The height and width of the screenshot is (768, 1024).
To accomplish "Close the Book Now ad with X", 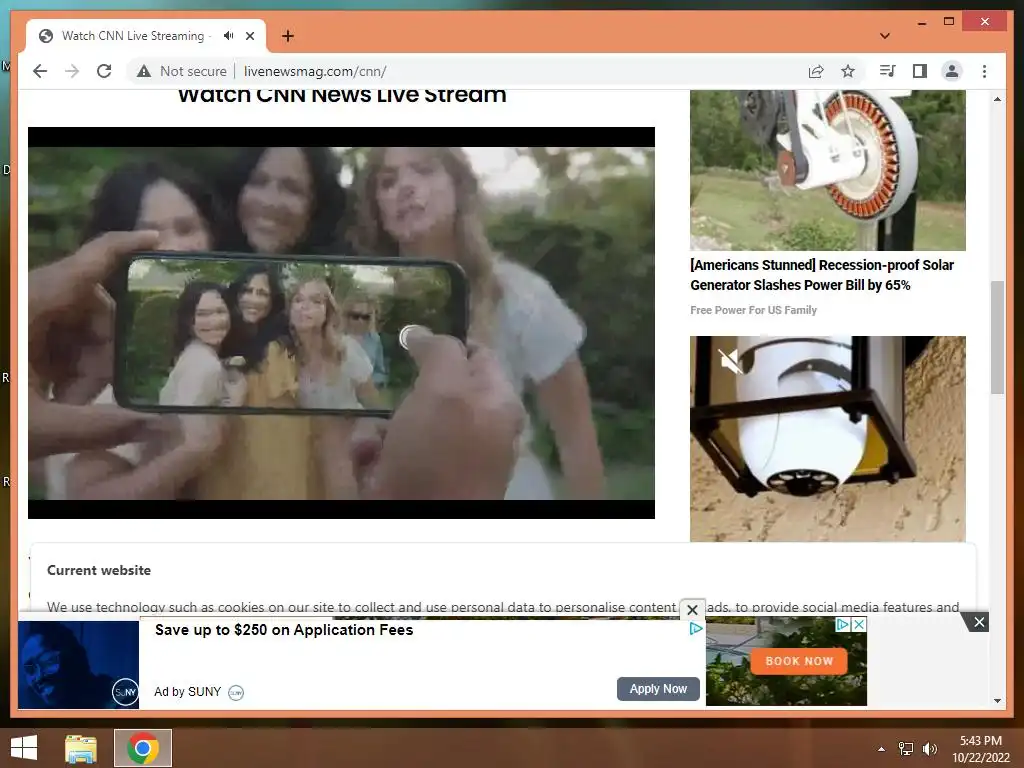I will point(859,624).
